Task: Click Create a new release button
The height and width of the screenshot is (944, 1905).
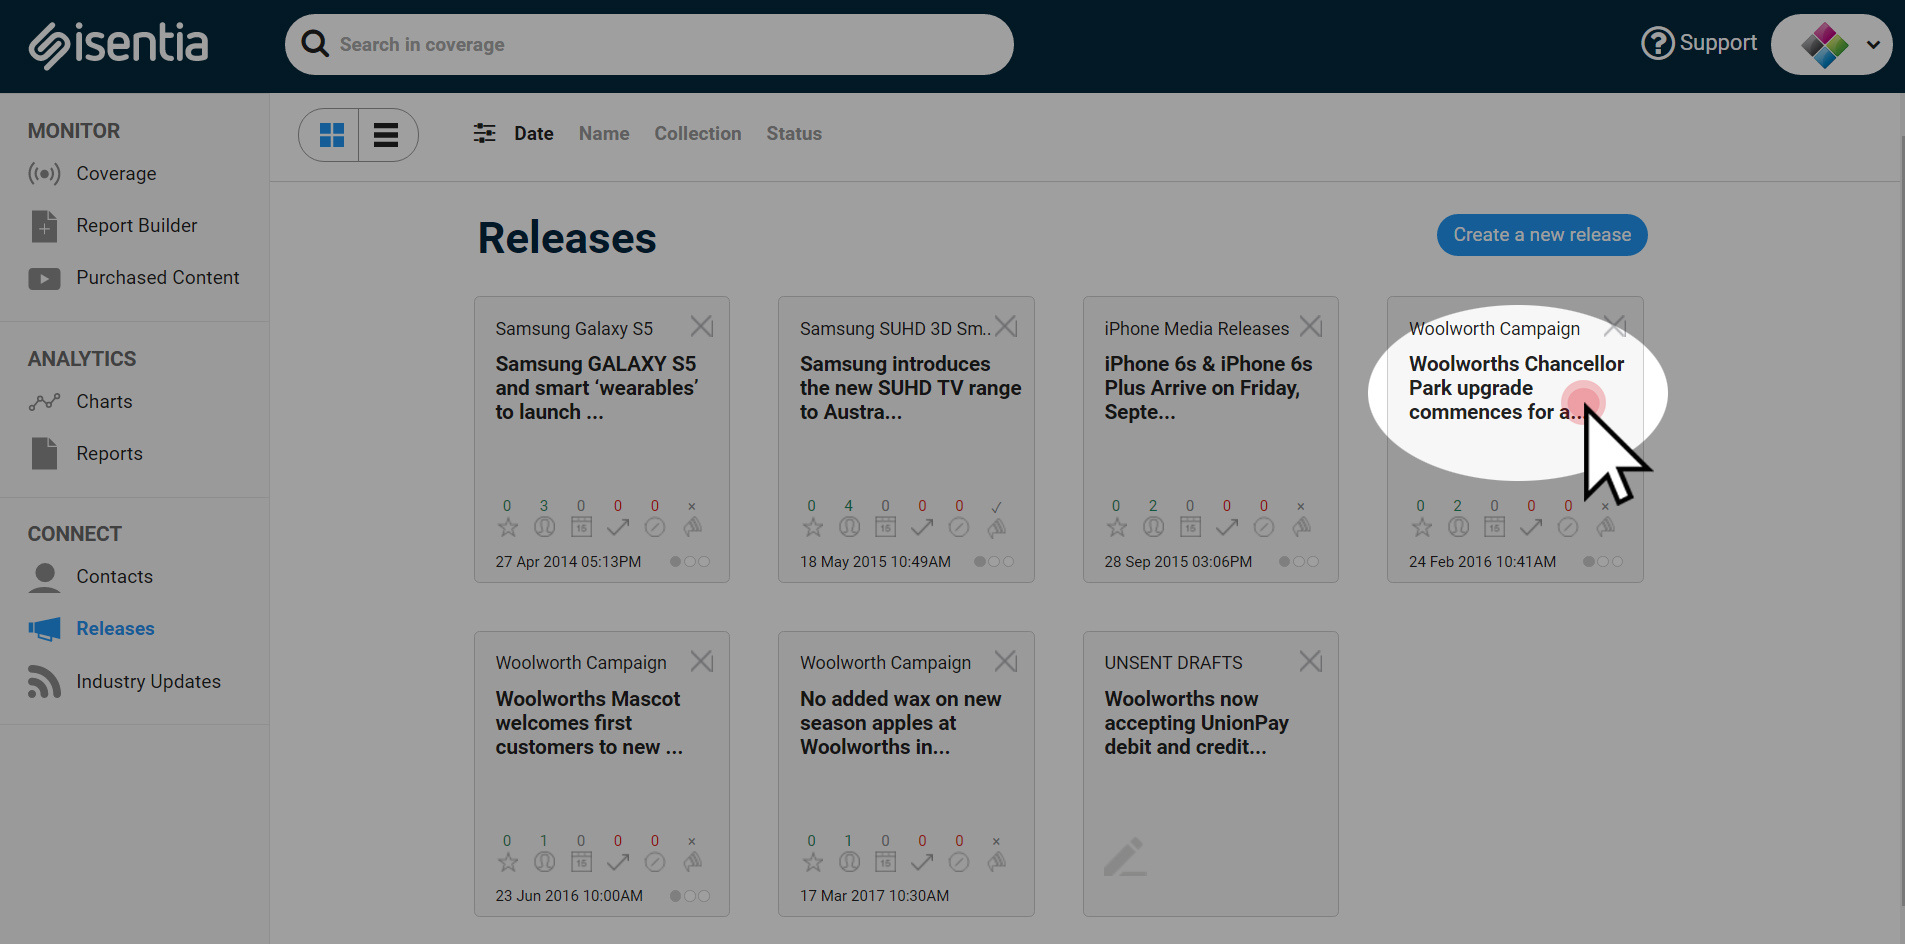Action: 1542,235
